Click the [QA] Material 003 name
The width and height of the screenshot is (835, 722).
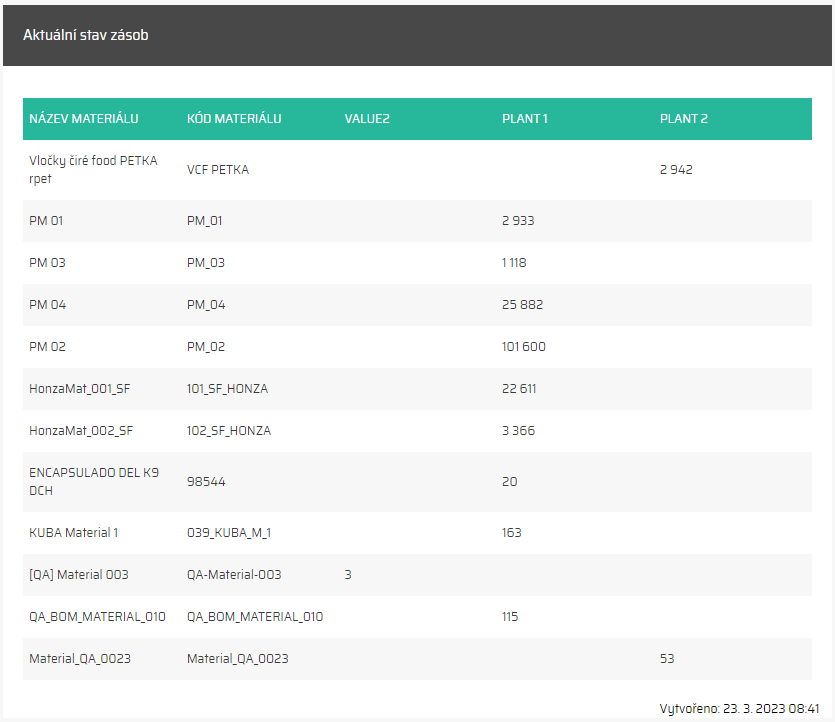click(79, 575)
